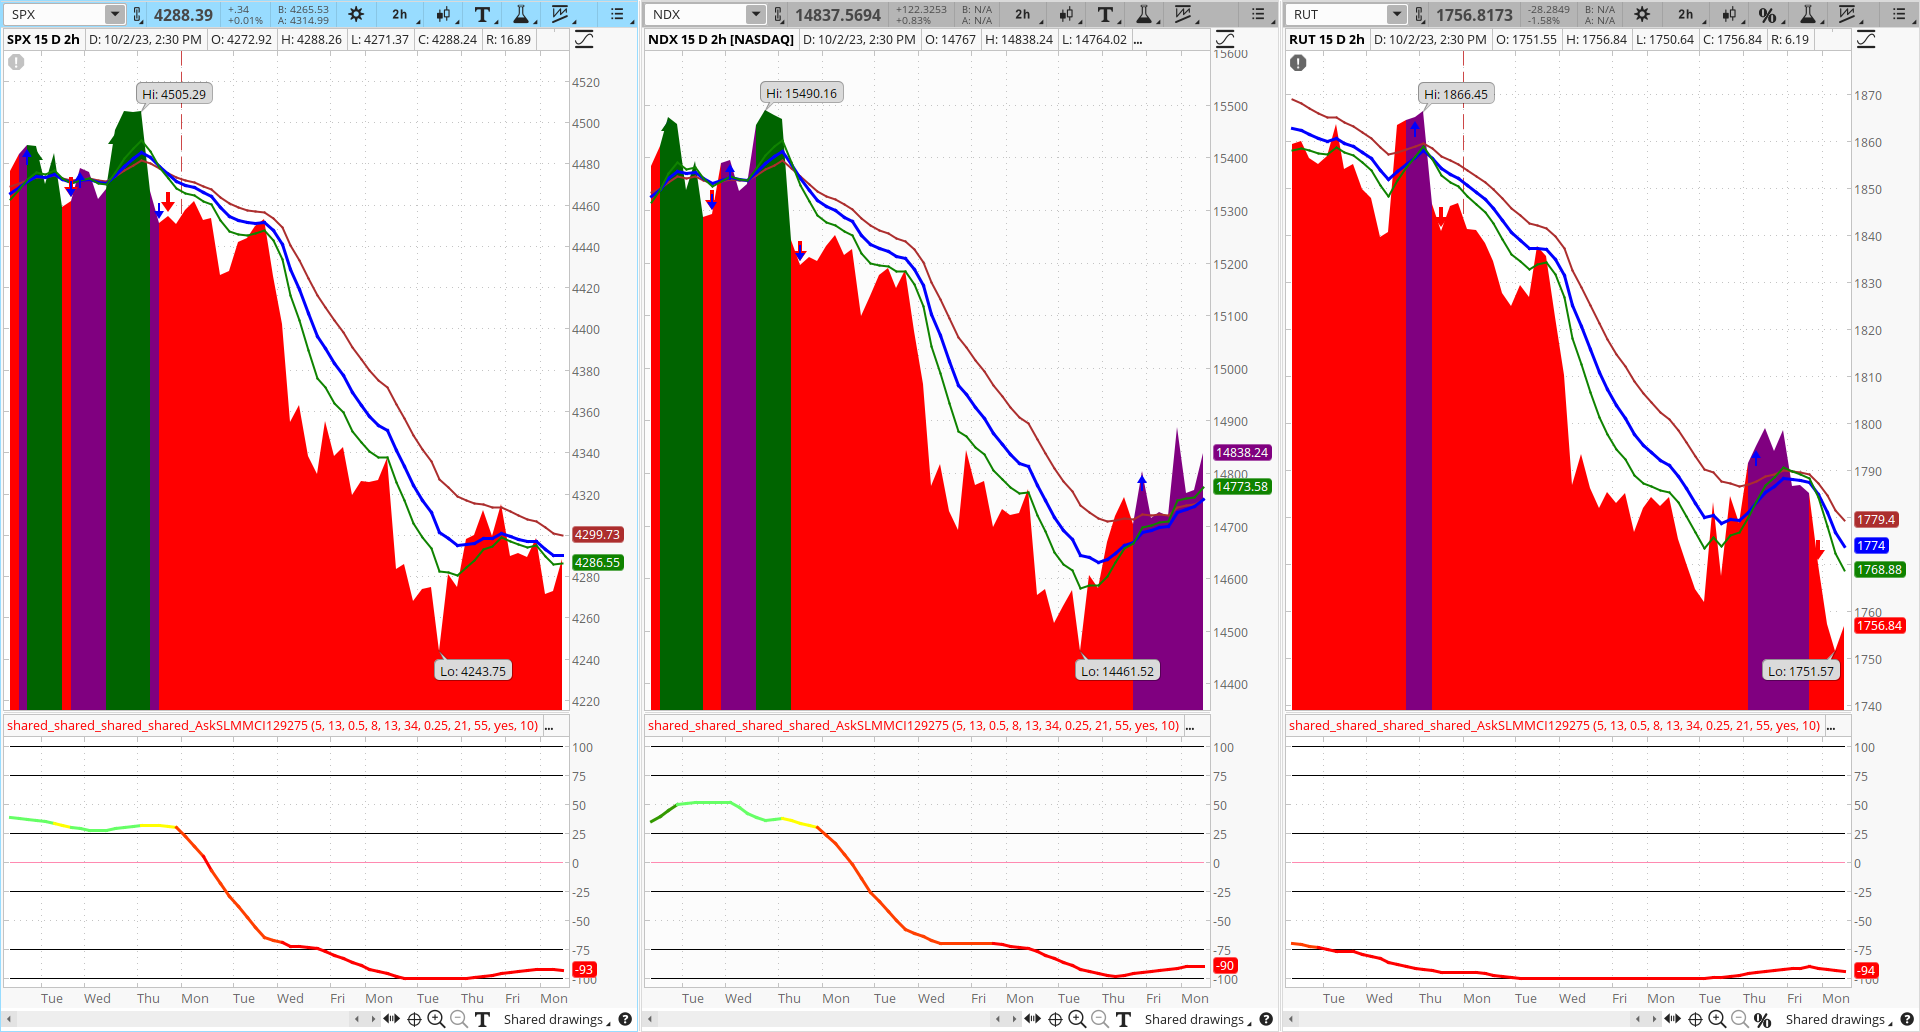Click NDX scroll-left arrow at bottom
Image resolution: width=1920 pixels, height=1032 pixels.
coord(650,1019)
